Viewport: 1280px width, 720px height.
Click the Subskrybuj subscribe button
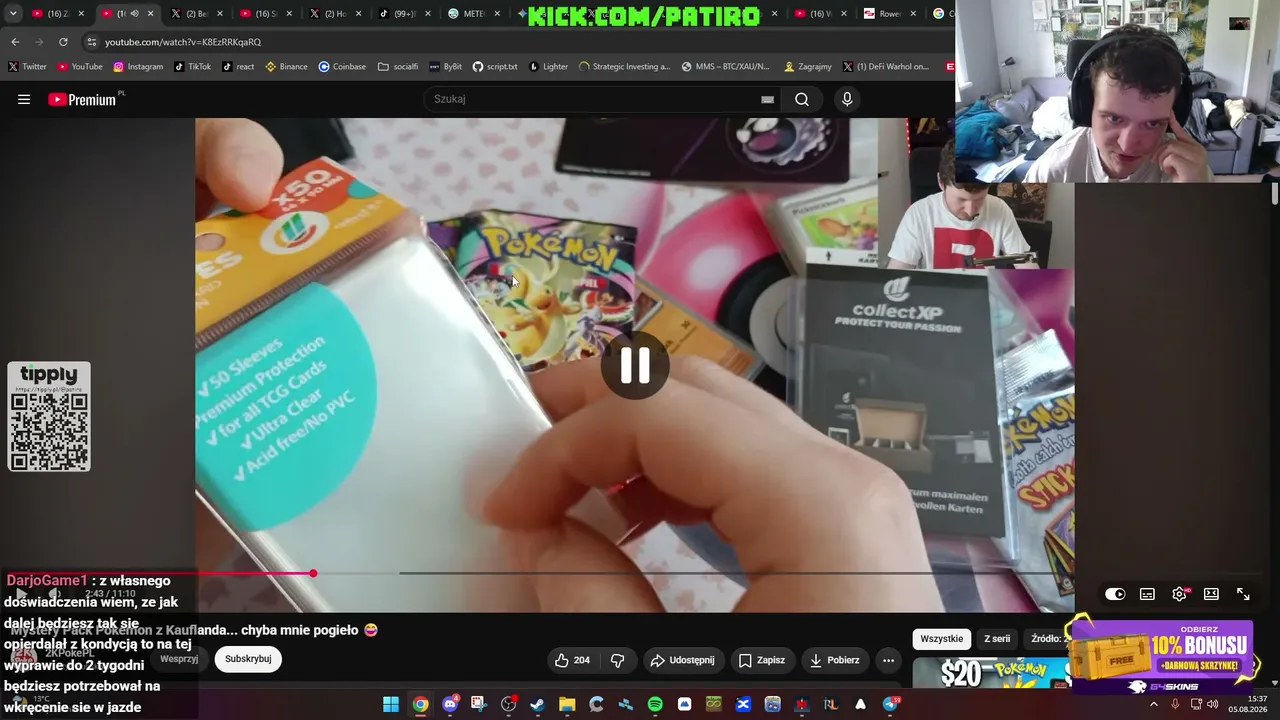tap(248, 659)
